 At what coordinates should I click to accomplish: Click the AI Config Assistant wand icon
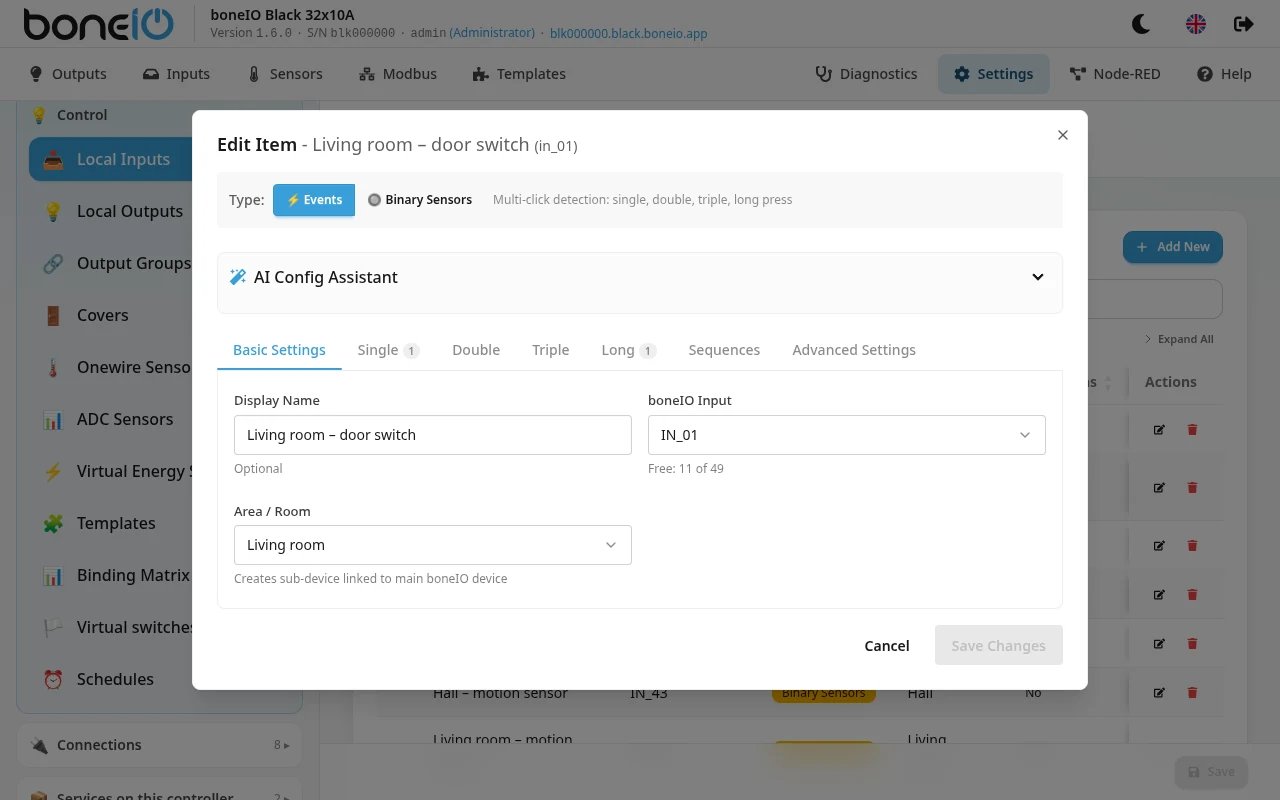pos(238,277)
